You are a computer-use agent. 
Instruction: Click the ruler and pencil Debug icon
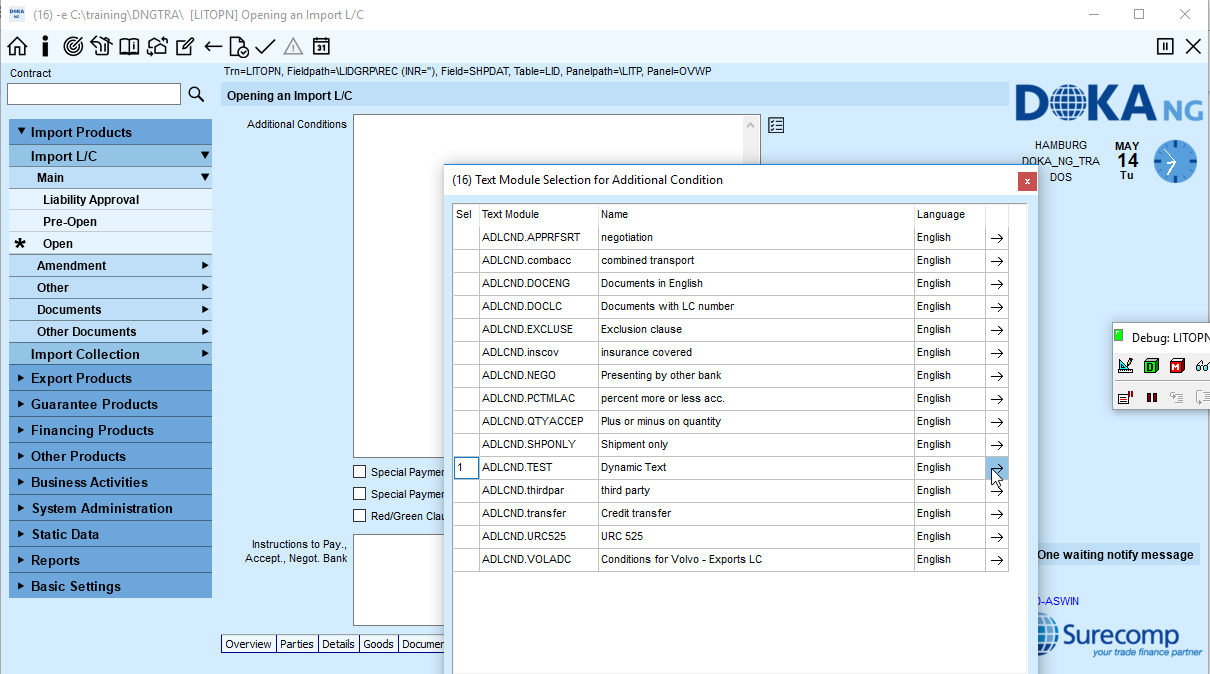point(1125,365)
